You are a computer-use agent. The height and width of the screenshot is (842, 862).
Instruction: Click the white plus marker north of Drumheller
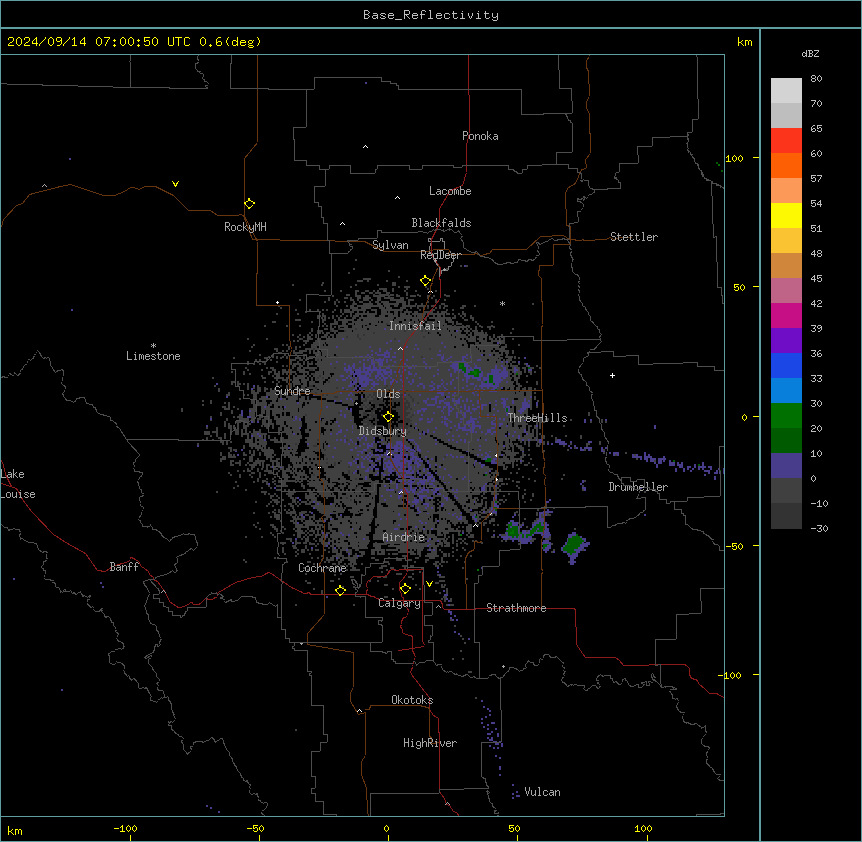click(x=612, y=375)
